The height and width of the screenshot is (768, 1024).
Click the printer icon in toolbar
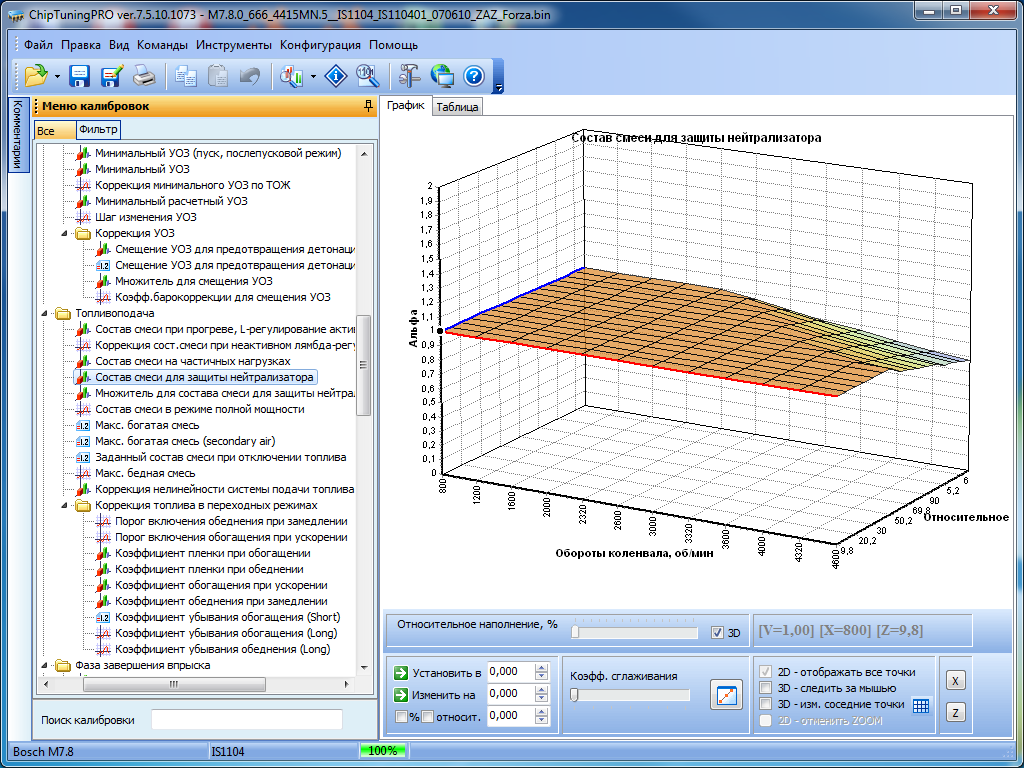click(144, 75)
